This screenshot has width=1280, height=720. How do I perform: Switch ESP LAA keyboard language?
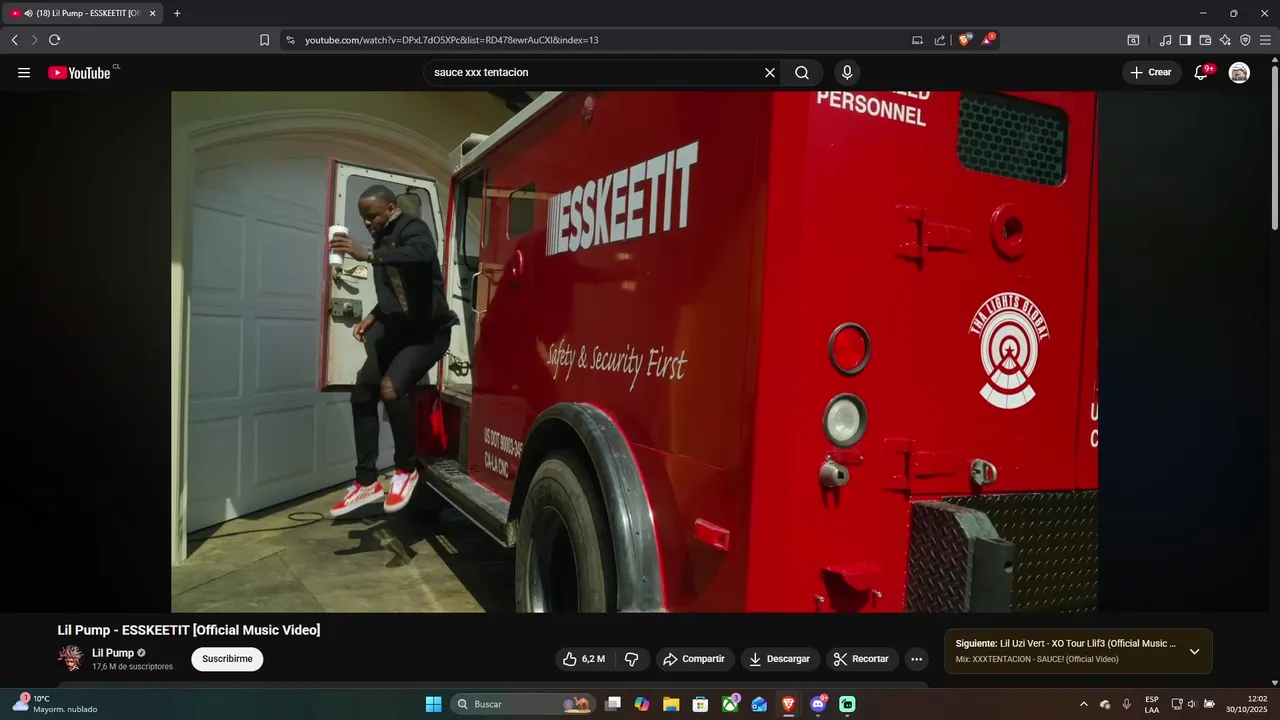click(1152, 704)
